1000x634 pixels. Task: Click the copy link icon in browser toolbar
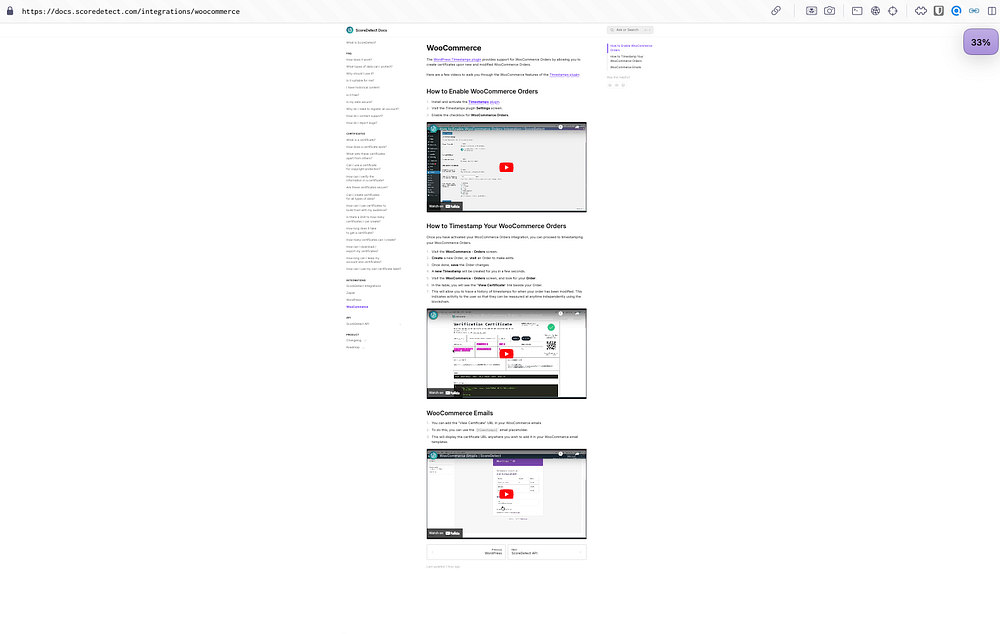pyautogui.click(x=776, y=11)
